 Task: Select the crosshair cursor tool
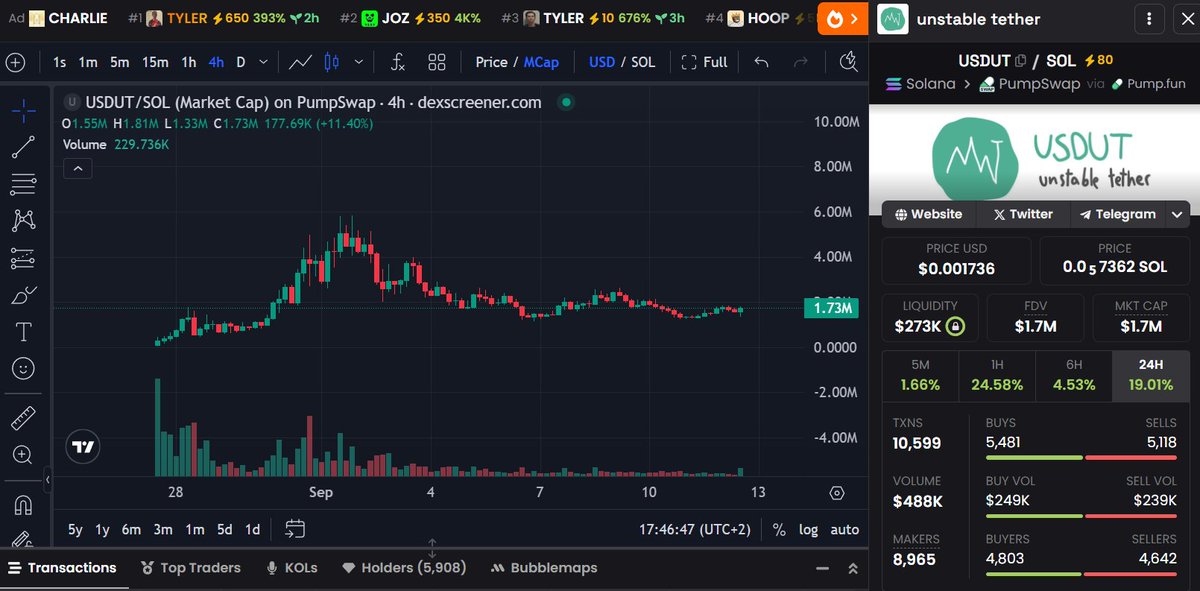click(23, 110)
